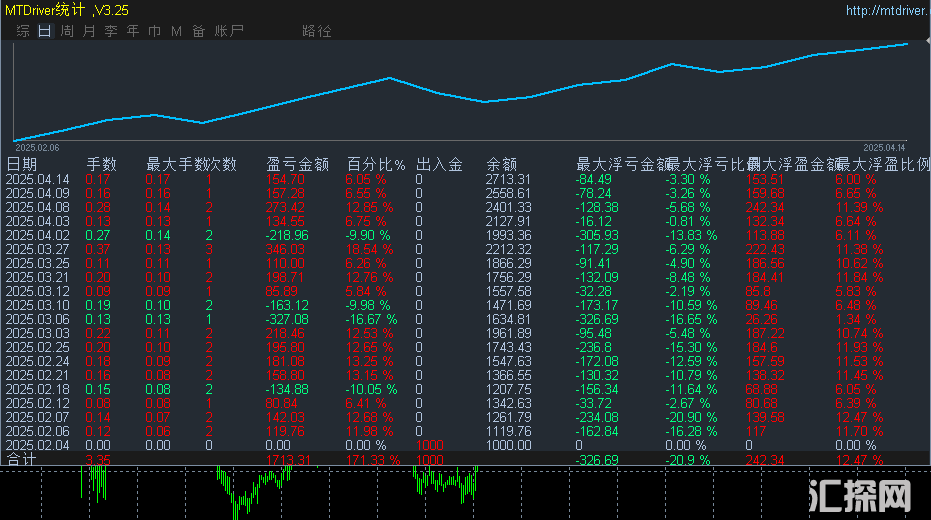
Task: Click the total lots 3.35
Action: (x=98, y=460)
